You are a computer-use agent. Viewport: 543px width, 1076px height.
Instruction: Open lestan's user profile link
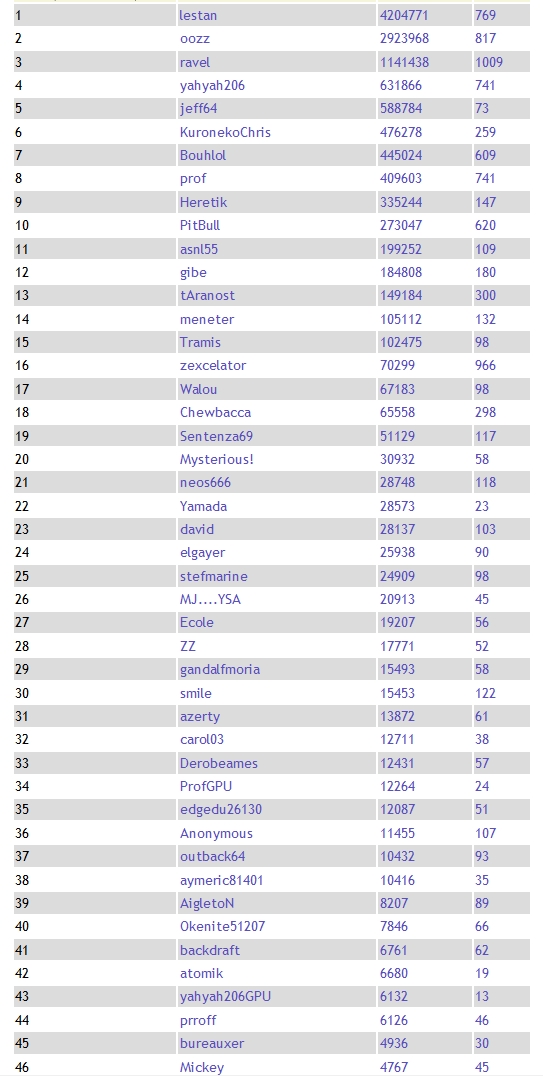coord(198,15)
